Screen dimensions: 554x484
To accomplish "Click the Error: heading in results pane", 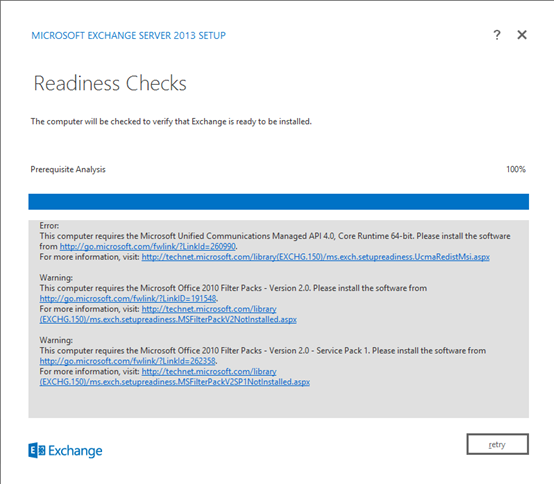I will [x=49, y=225].
